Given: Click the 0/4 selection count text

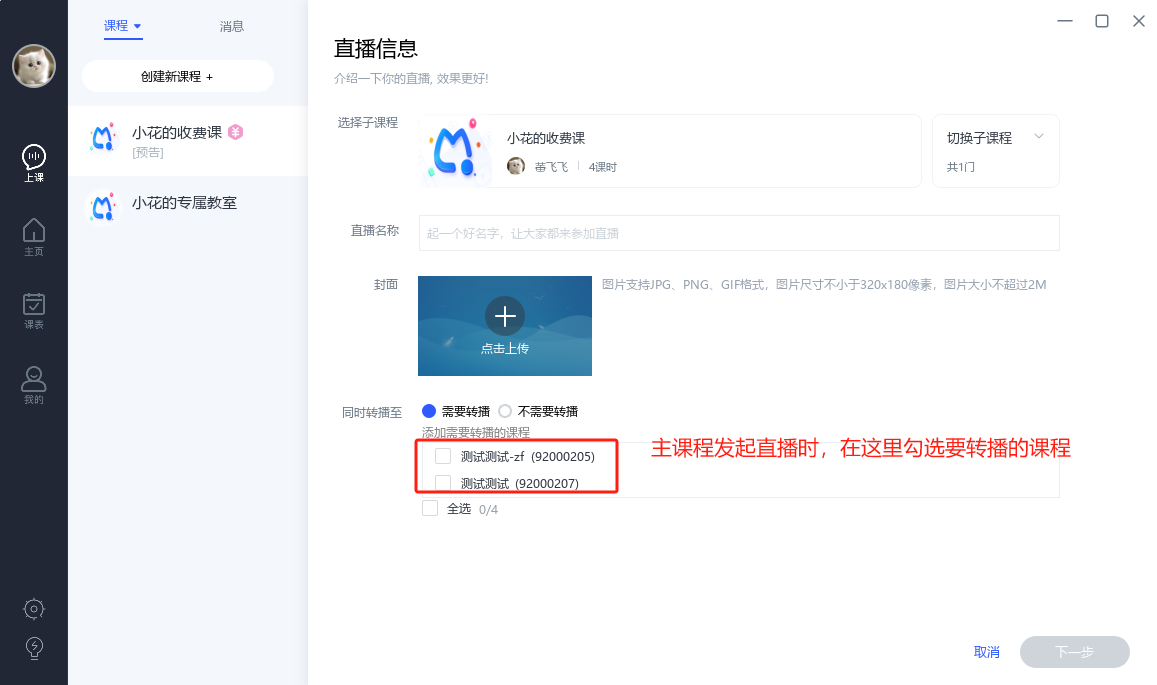Looking at the screenshot, I should (x=488, y=509).
